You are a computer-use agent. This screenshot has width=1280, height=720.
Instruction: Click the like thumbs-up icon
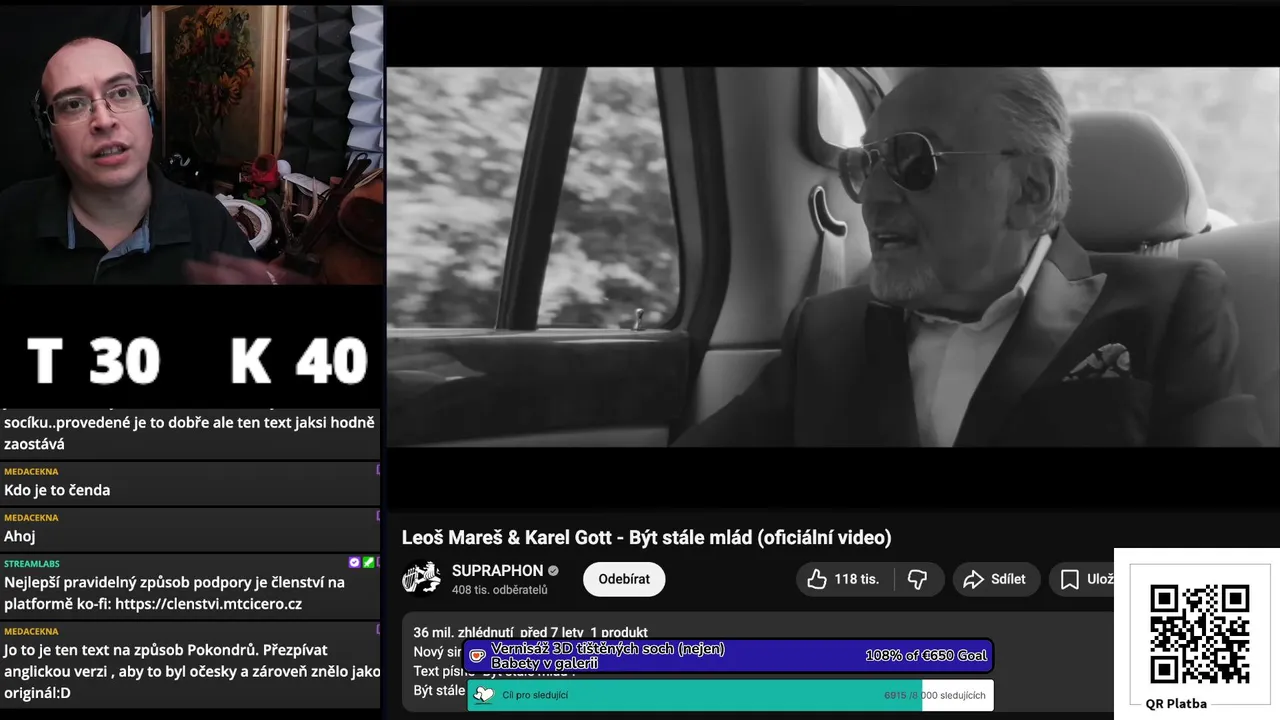(817, 579)
